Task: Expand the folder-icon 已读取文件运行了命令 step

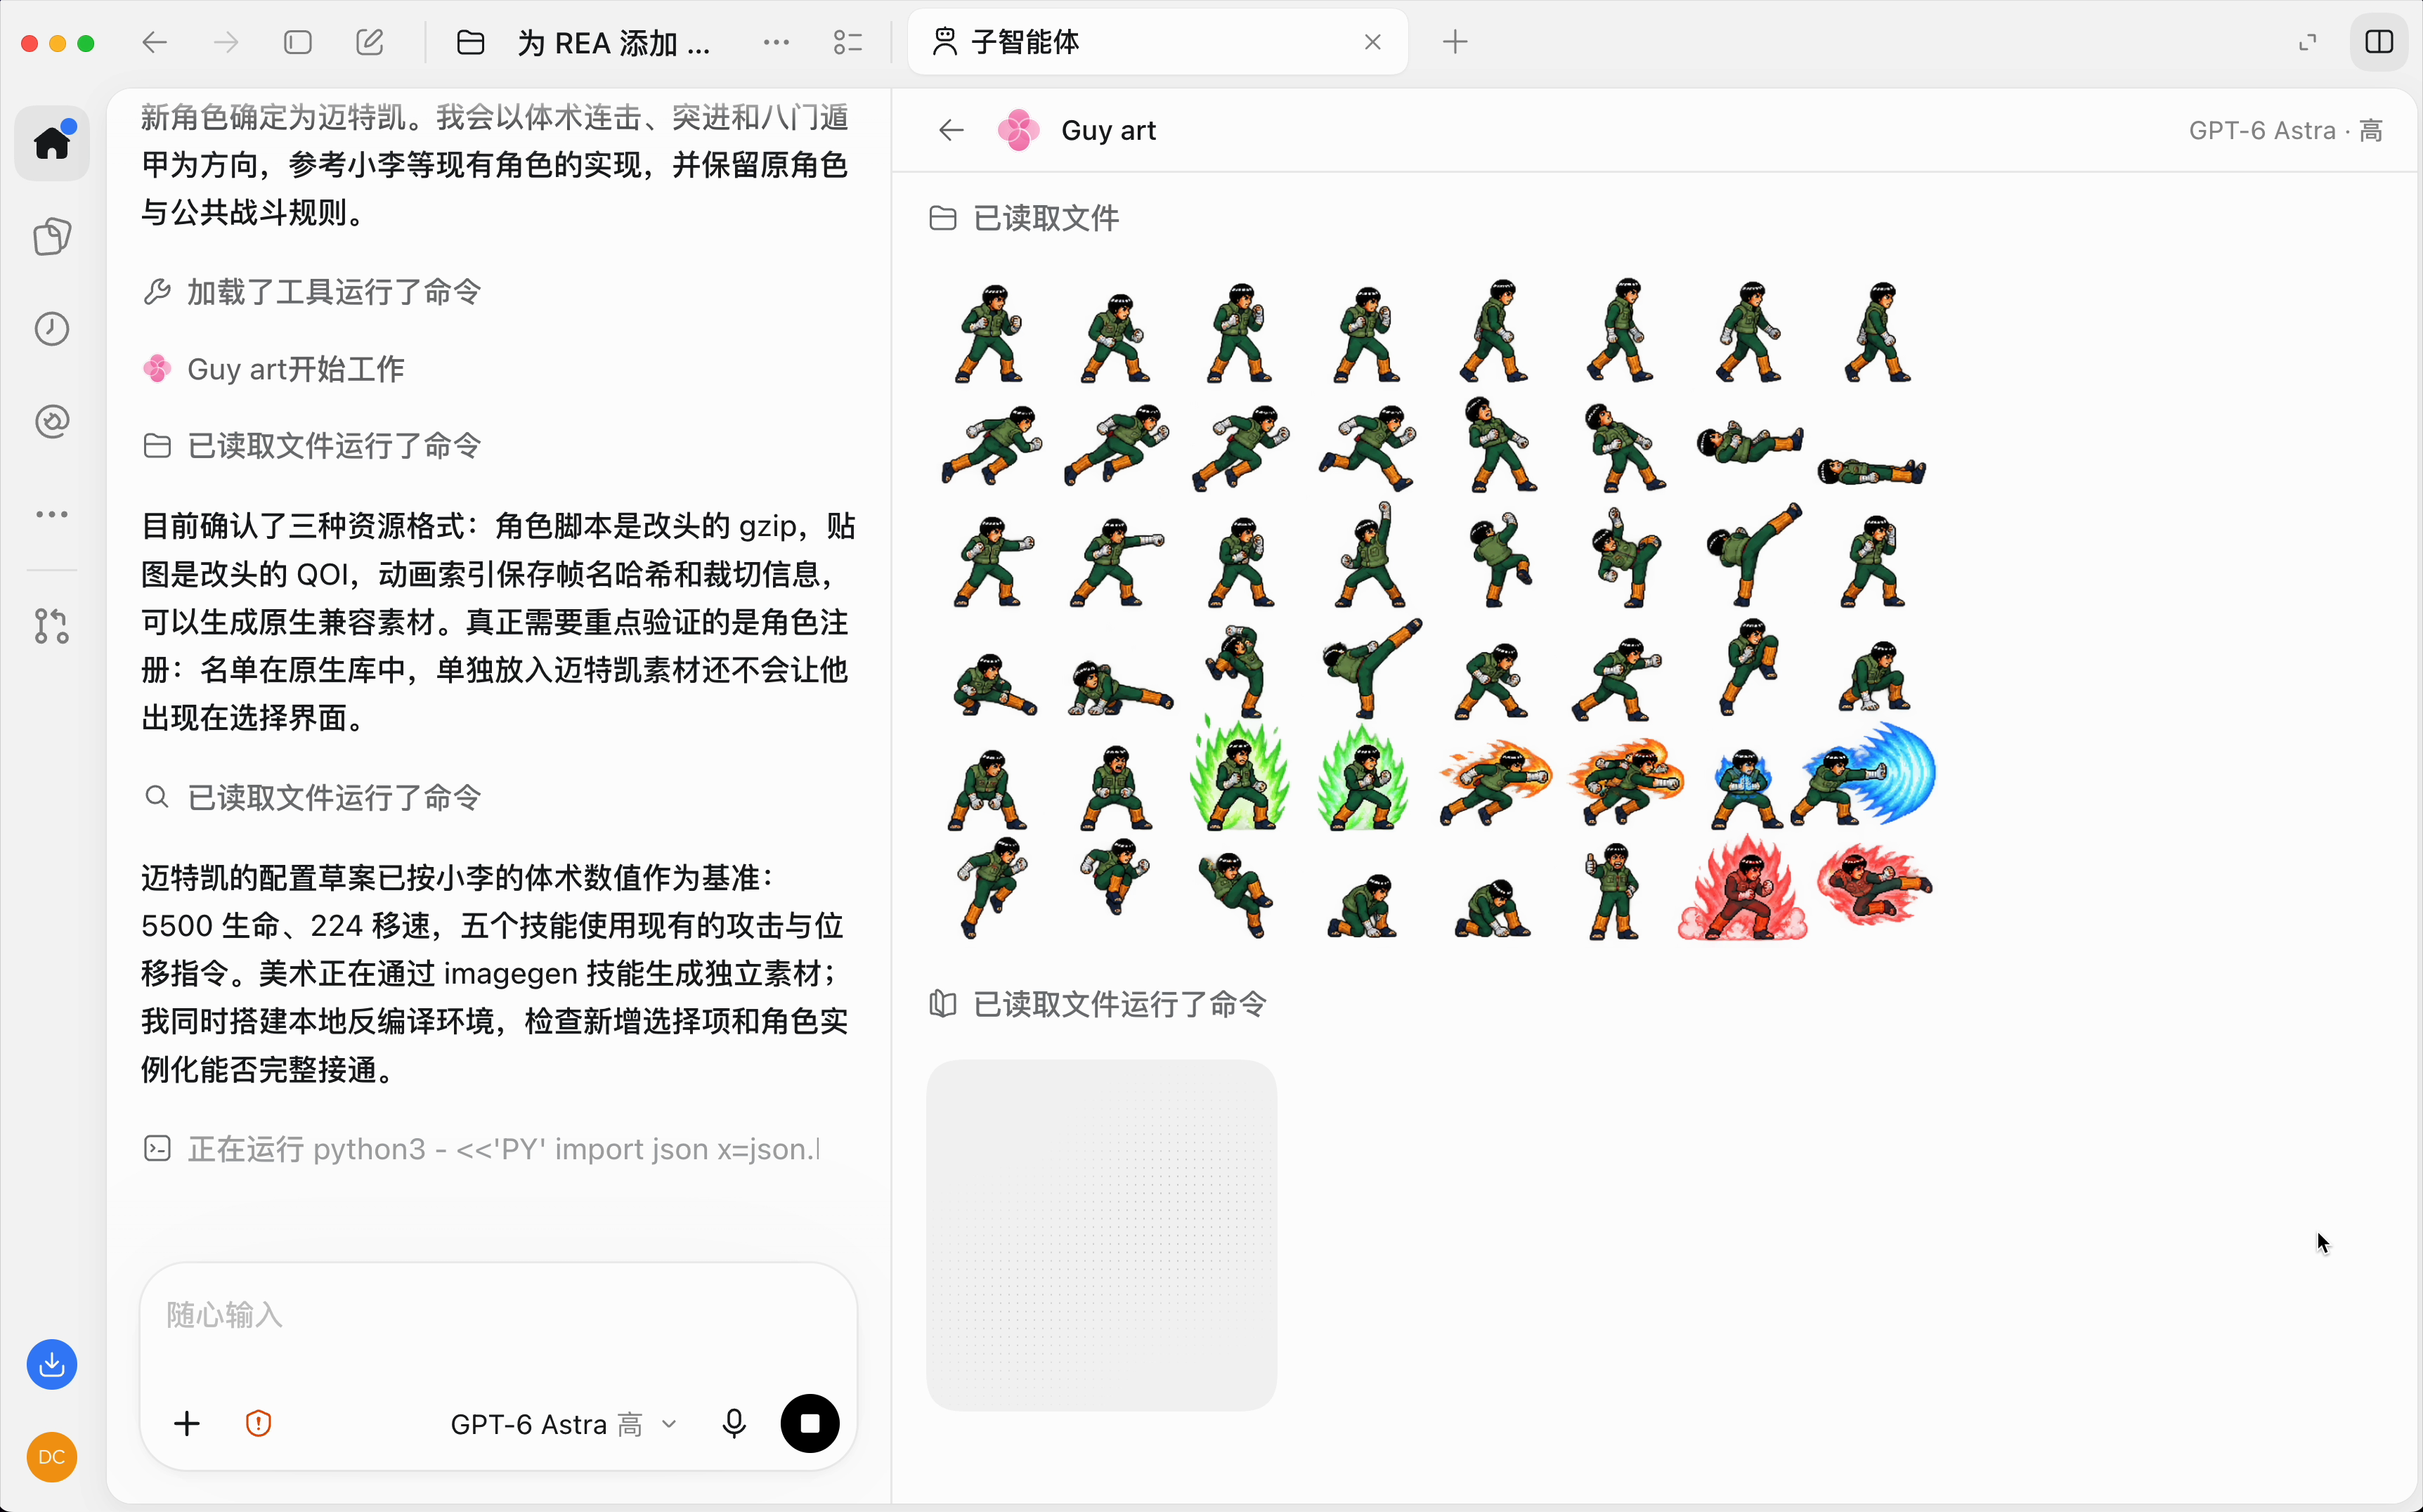Action: (x=312, y=446)
